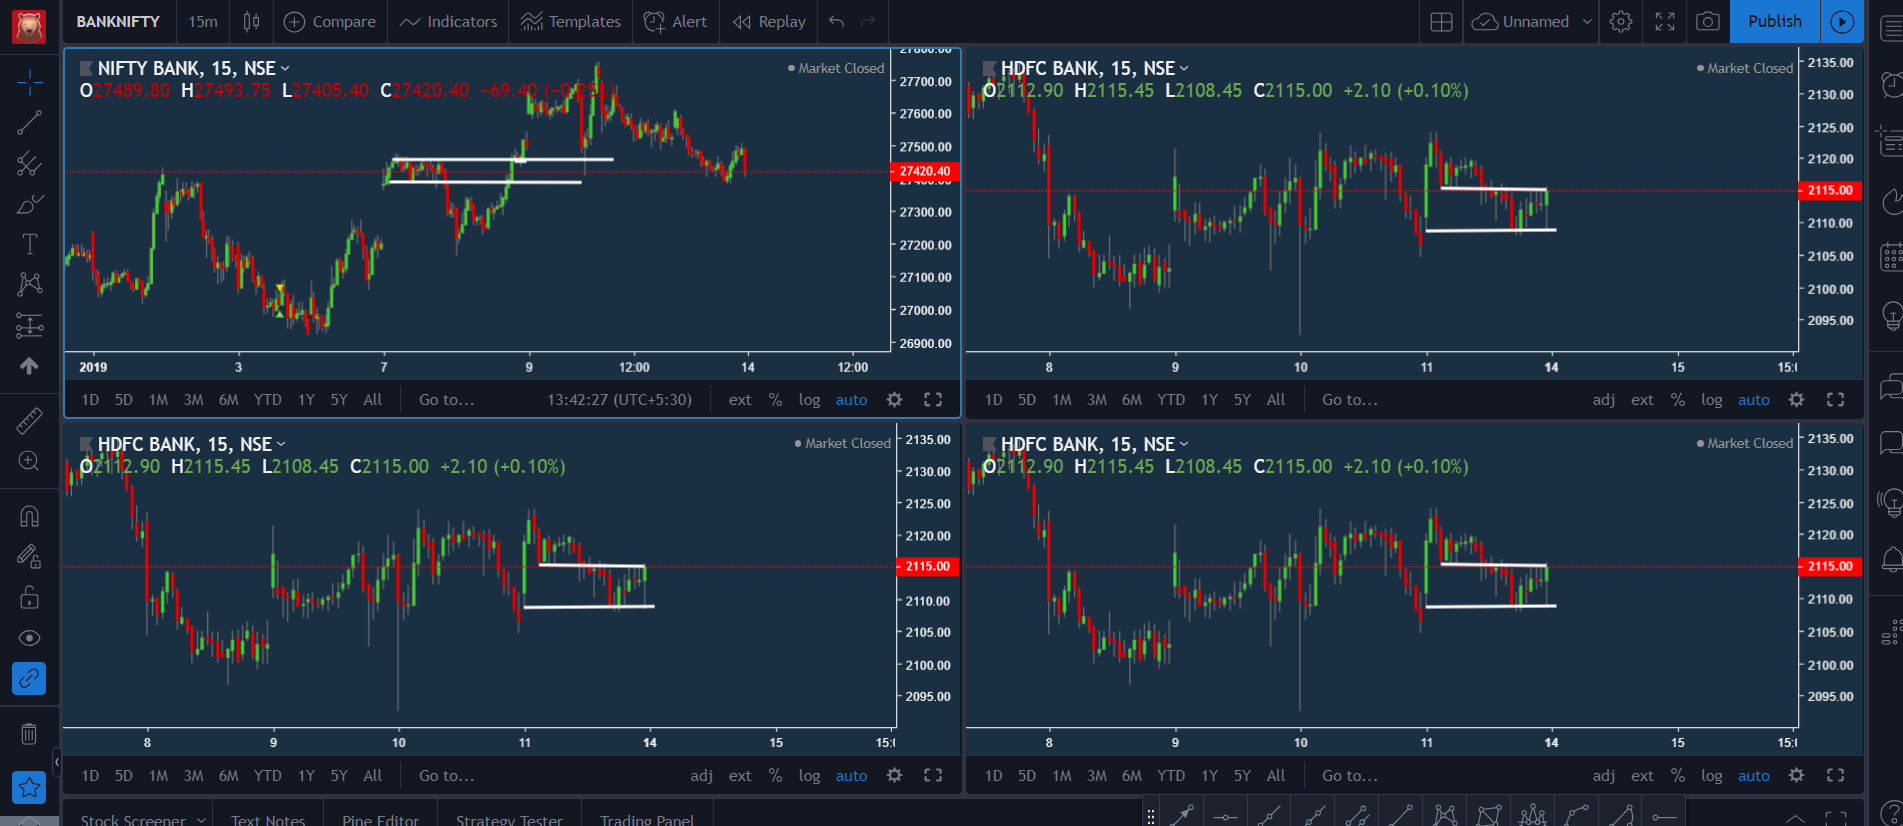Image resolution: width=1903 pixels, height=826 pixels.
Task: Select 1D range on NIFTY BANK chart
Action: pyautogui.click(x=90, y=400)
